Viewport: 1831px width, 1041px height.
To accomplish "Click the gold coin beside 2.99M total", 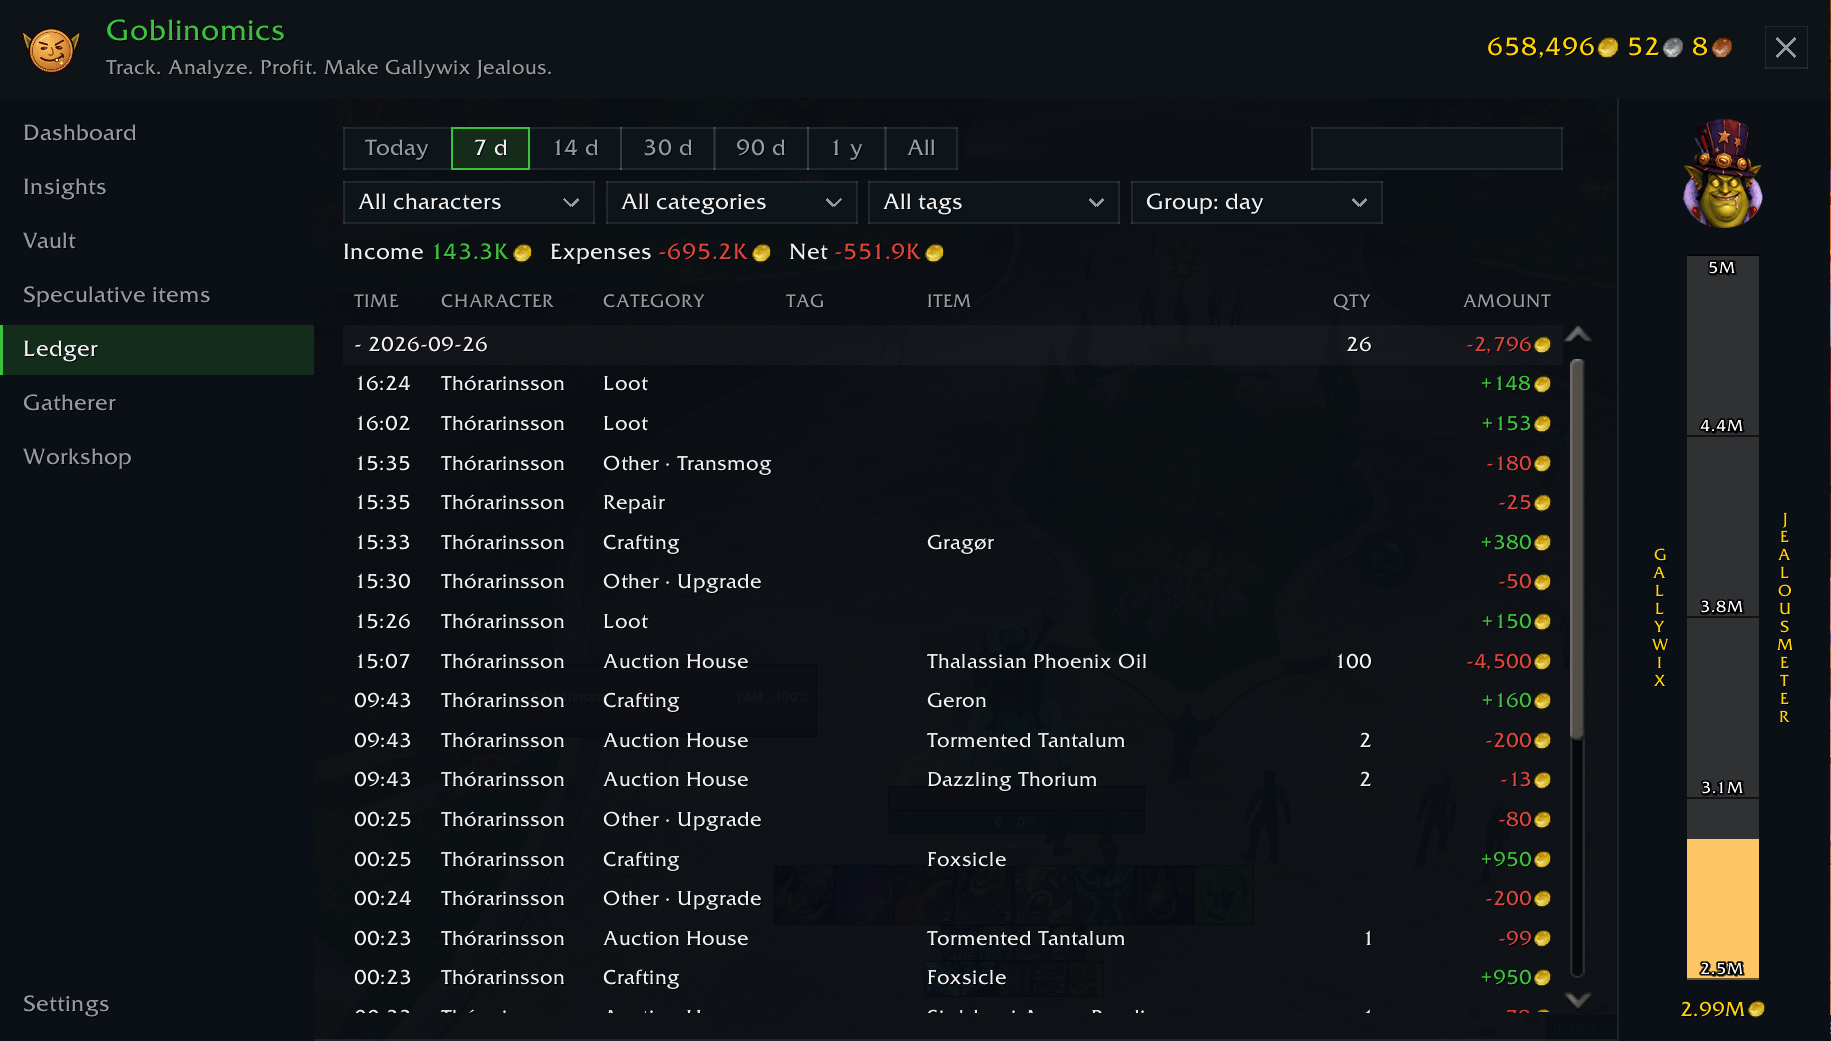I will pos(1757,1009).
